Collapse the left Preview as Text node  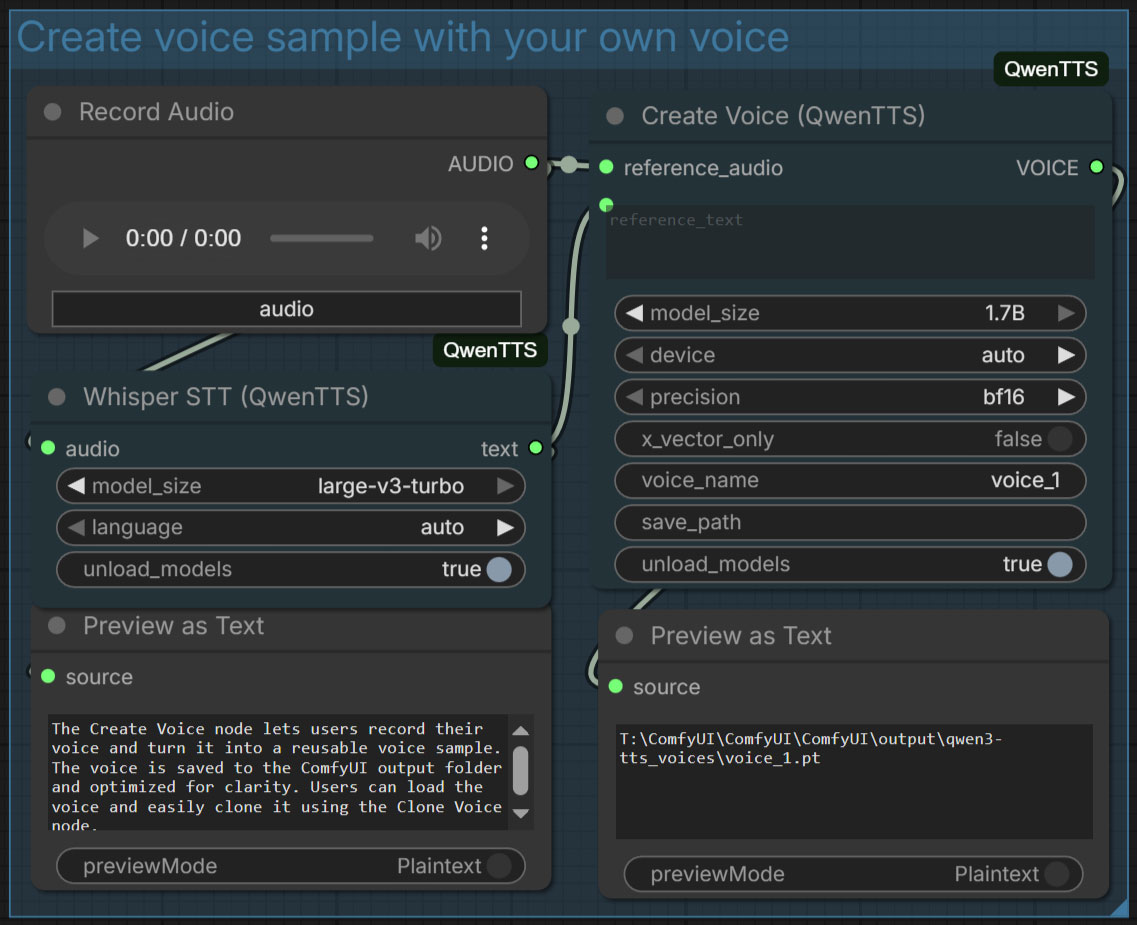click(x=57, y=626)
